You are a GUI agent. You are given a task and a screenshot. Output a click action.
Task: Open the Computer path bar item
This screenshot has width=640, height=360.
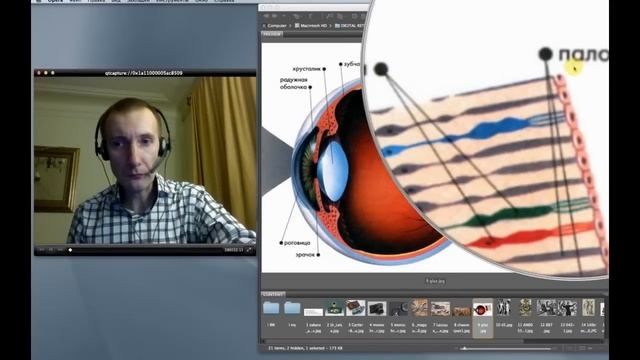tap(277, 26)
